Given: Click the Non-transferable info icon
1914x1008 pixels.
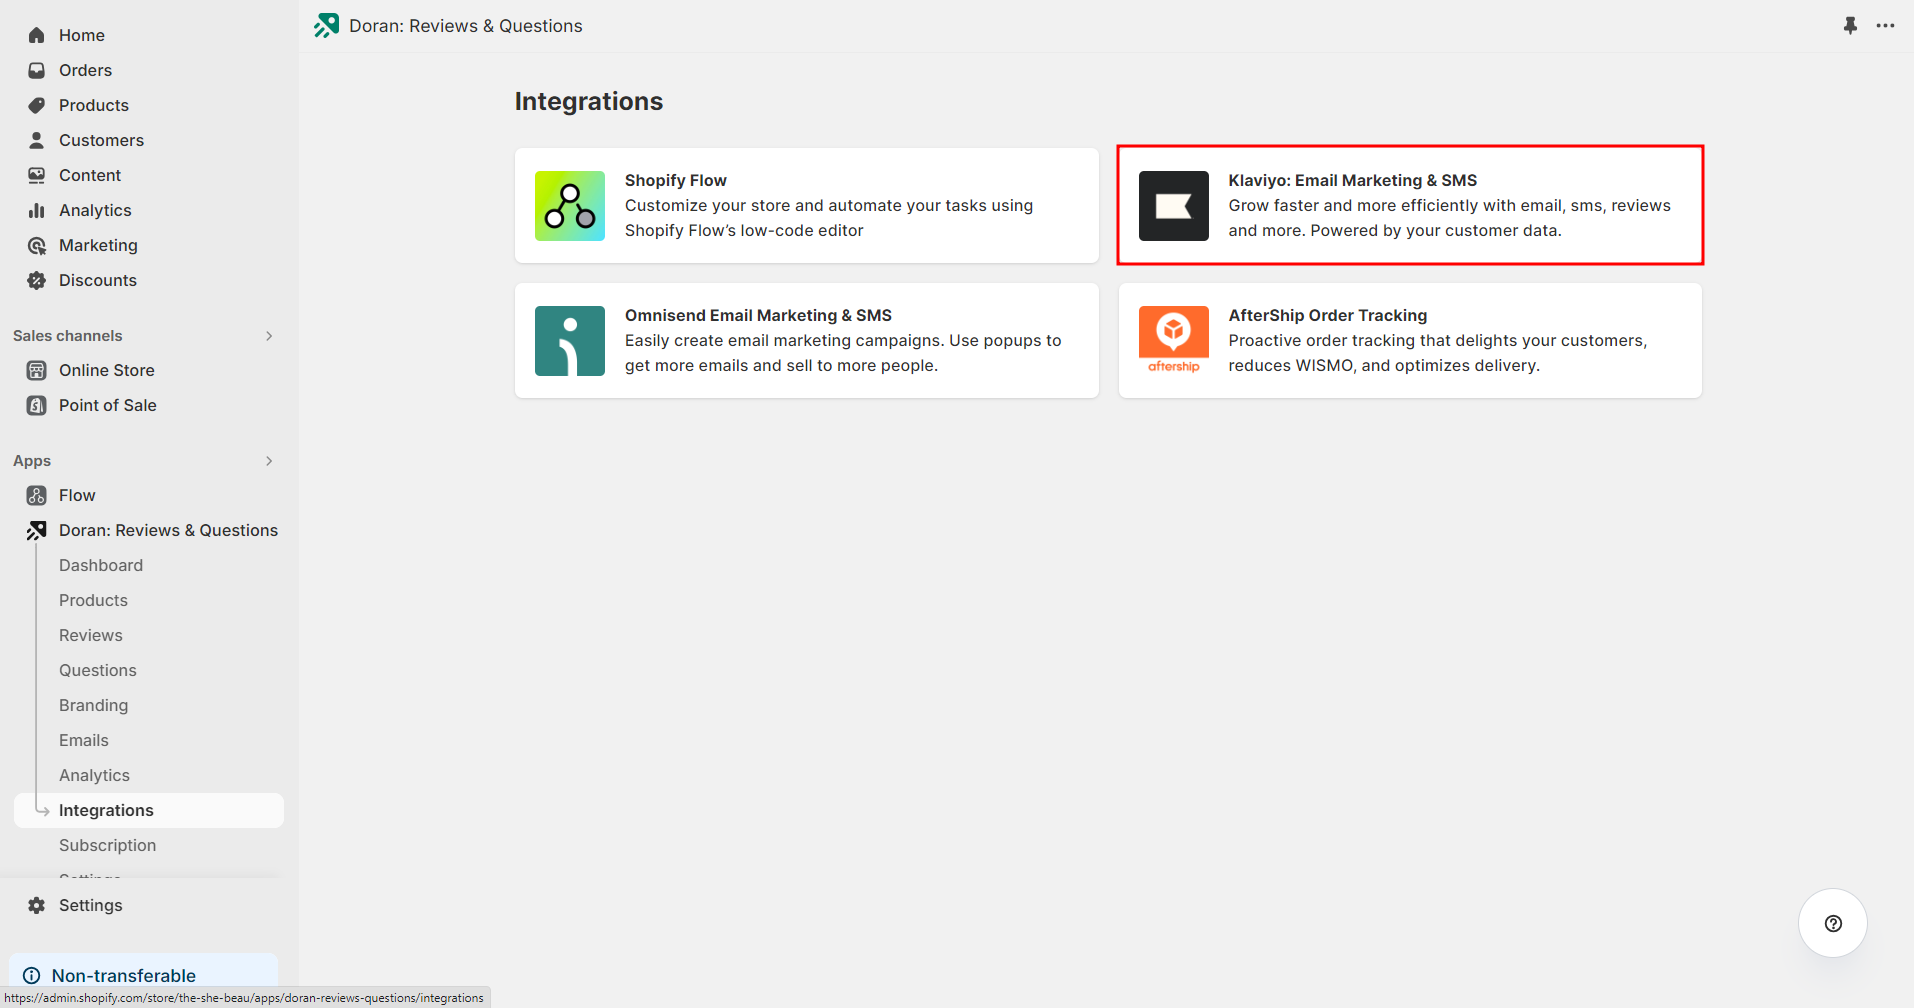Looking at the screenshot, I should tap(32, 975).
